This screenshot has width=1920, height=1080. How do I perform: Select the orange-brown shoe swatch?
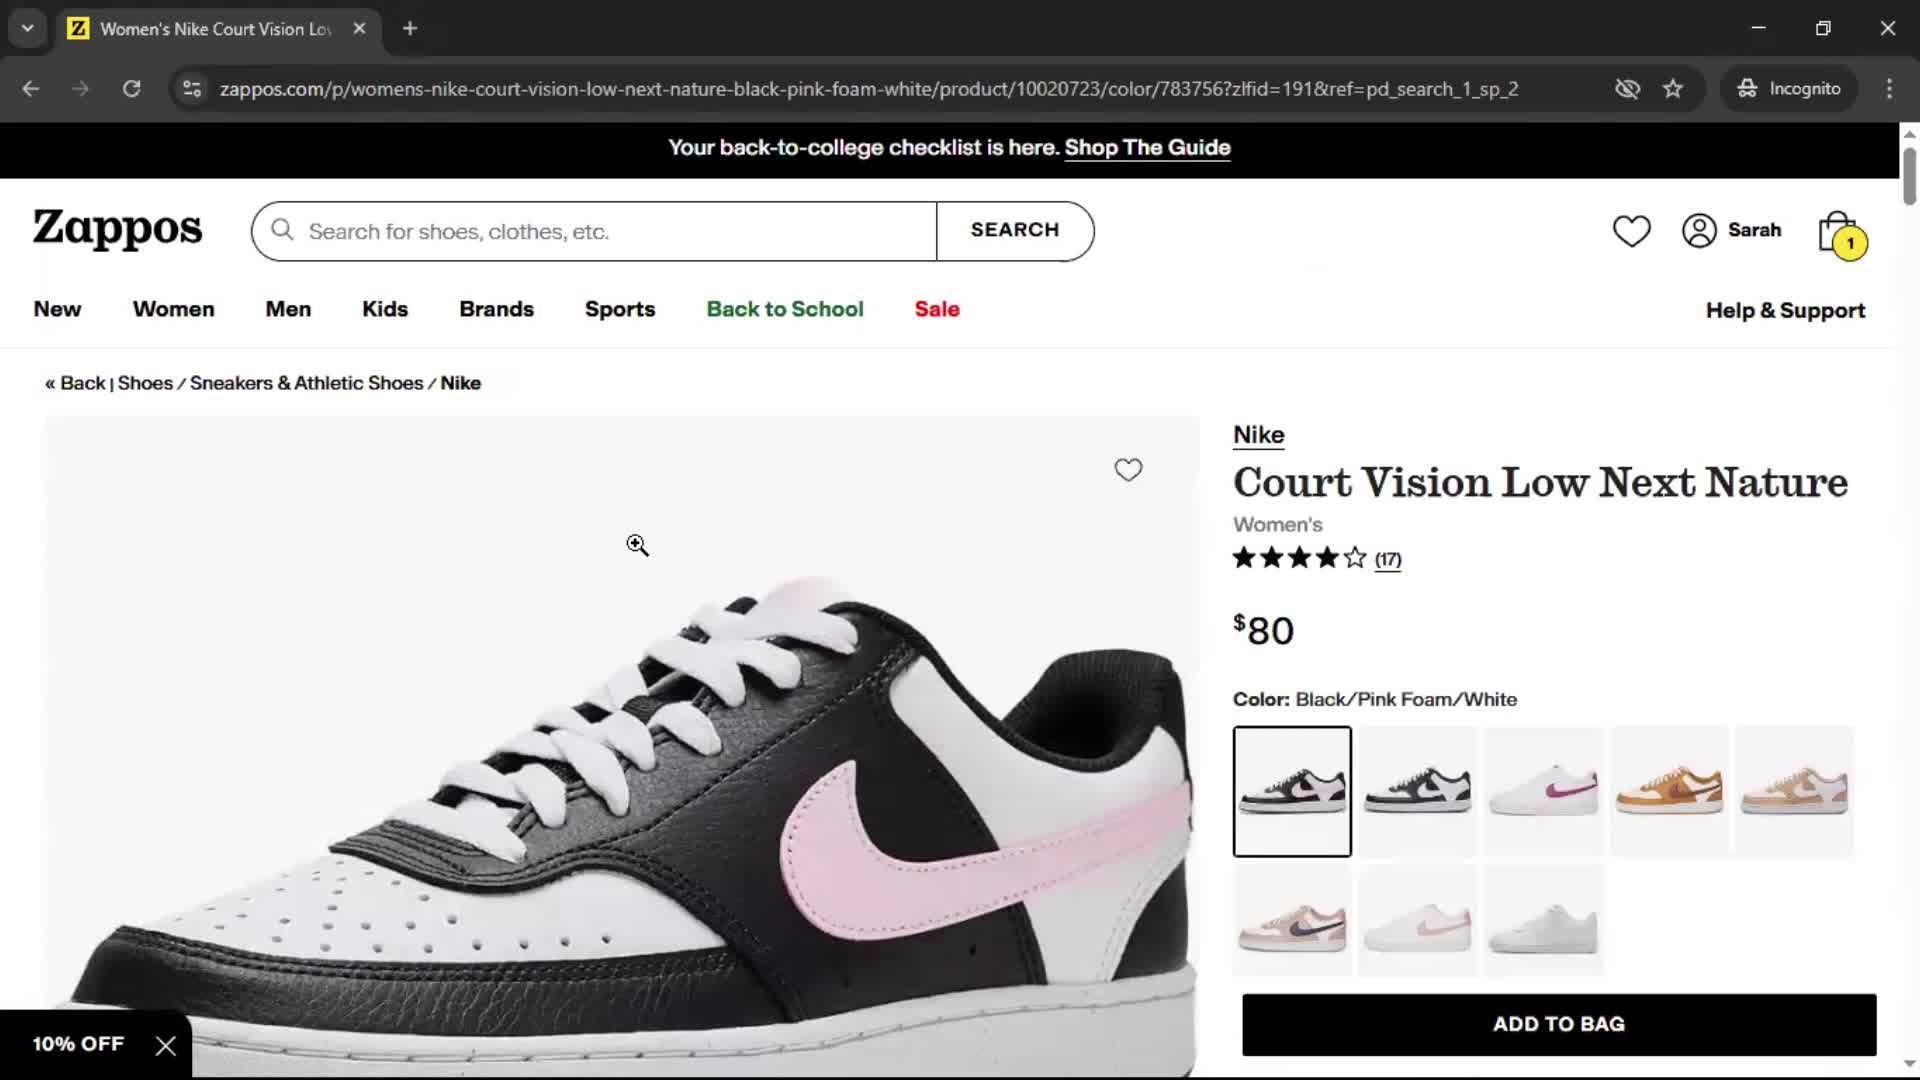1669,791
